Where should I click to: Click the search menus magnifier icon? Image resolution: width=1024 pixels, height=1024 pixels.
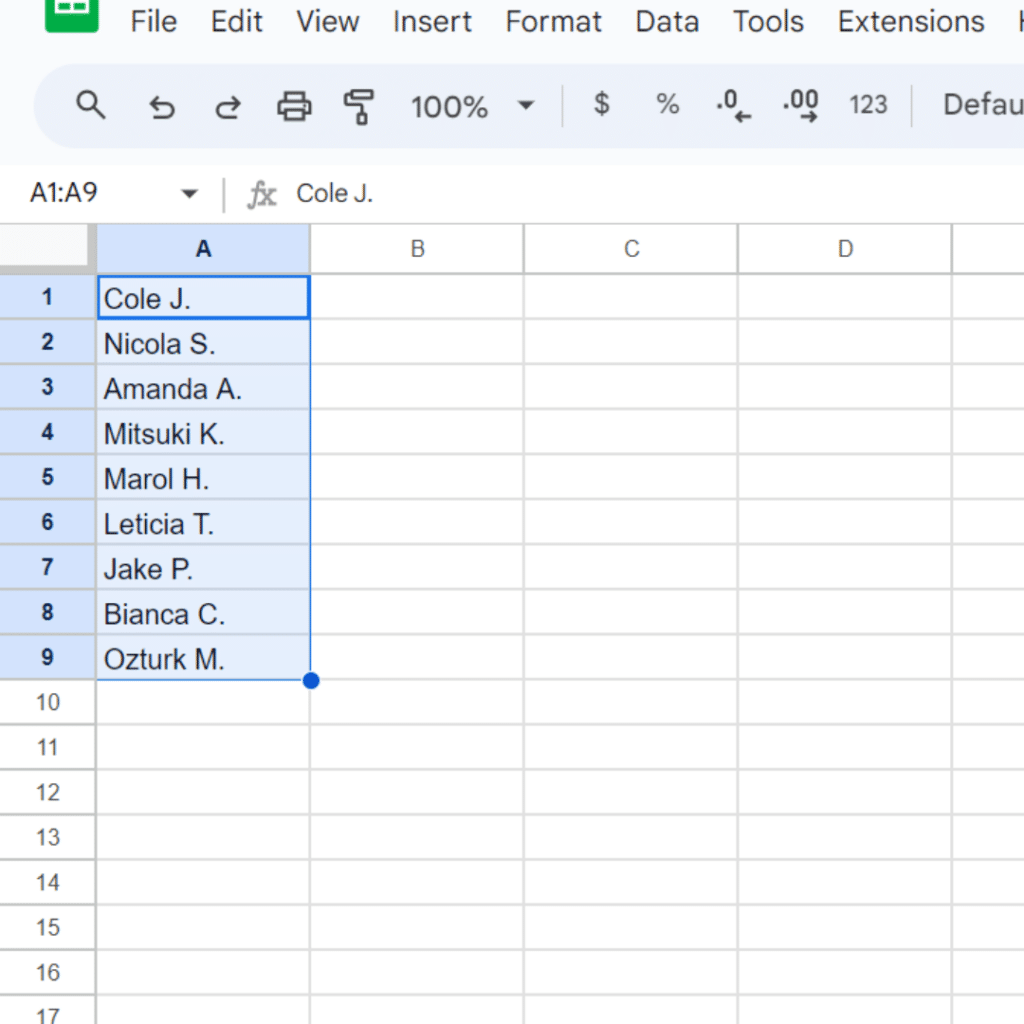91,105
